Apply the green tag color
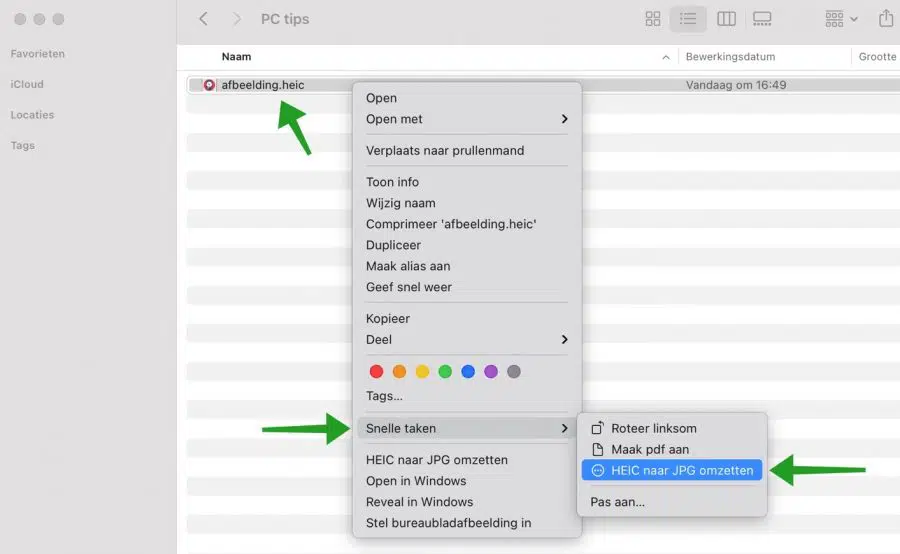This screenshot has height=554, width=900. click(445, 371)
